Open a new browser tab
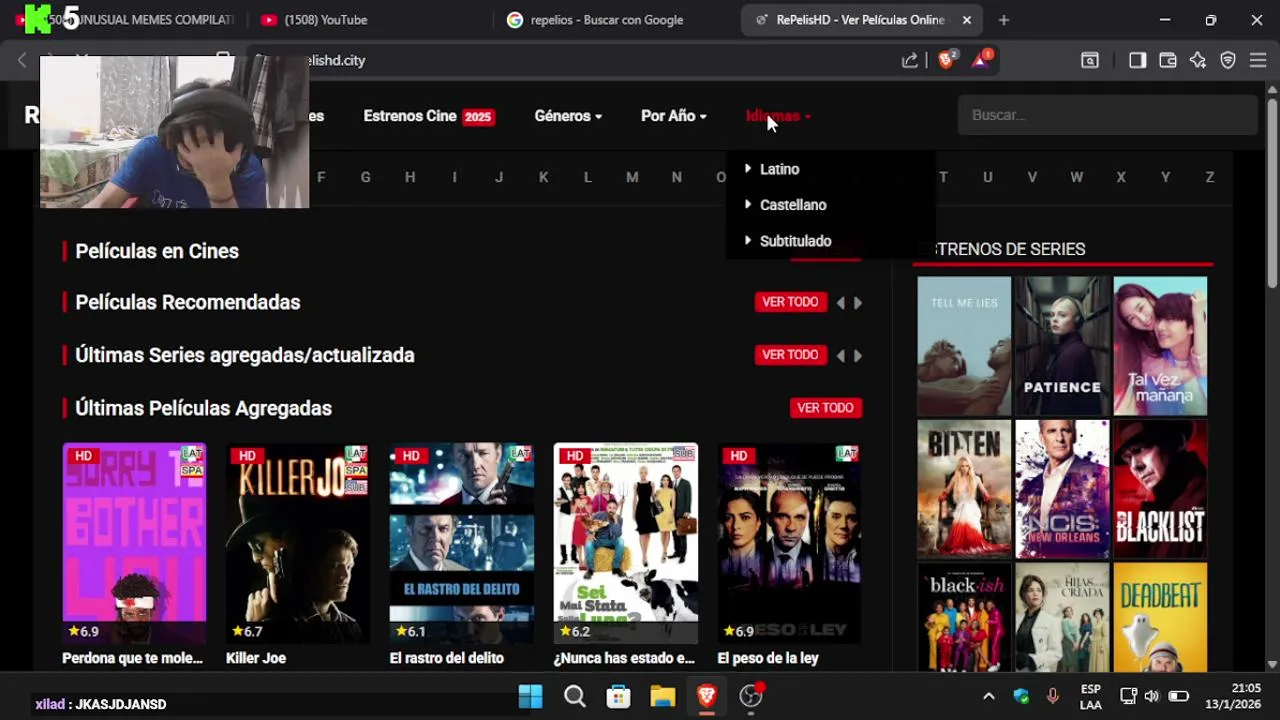This screenshot has height=720, width=1280. coord(1004,20)
